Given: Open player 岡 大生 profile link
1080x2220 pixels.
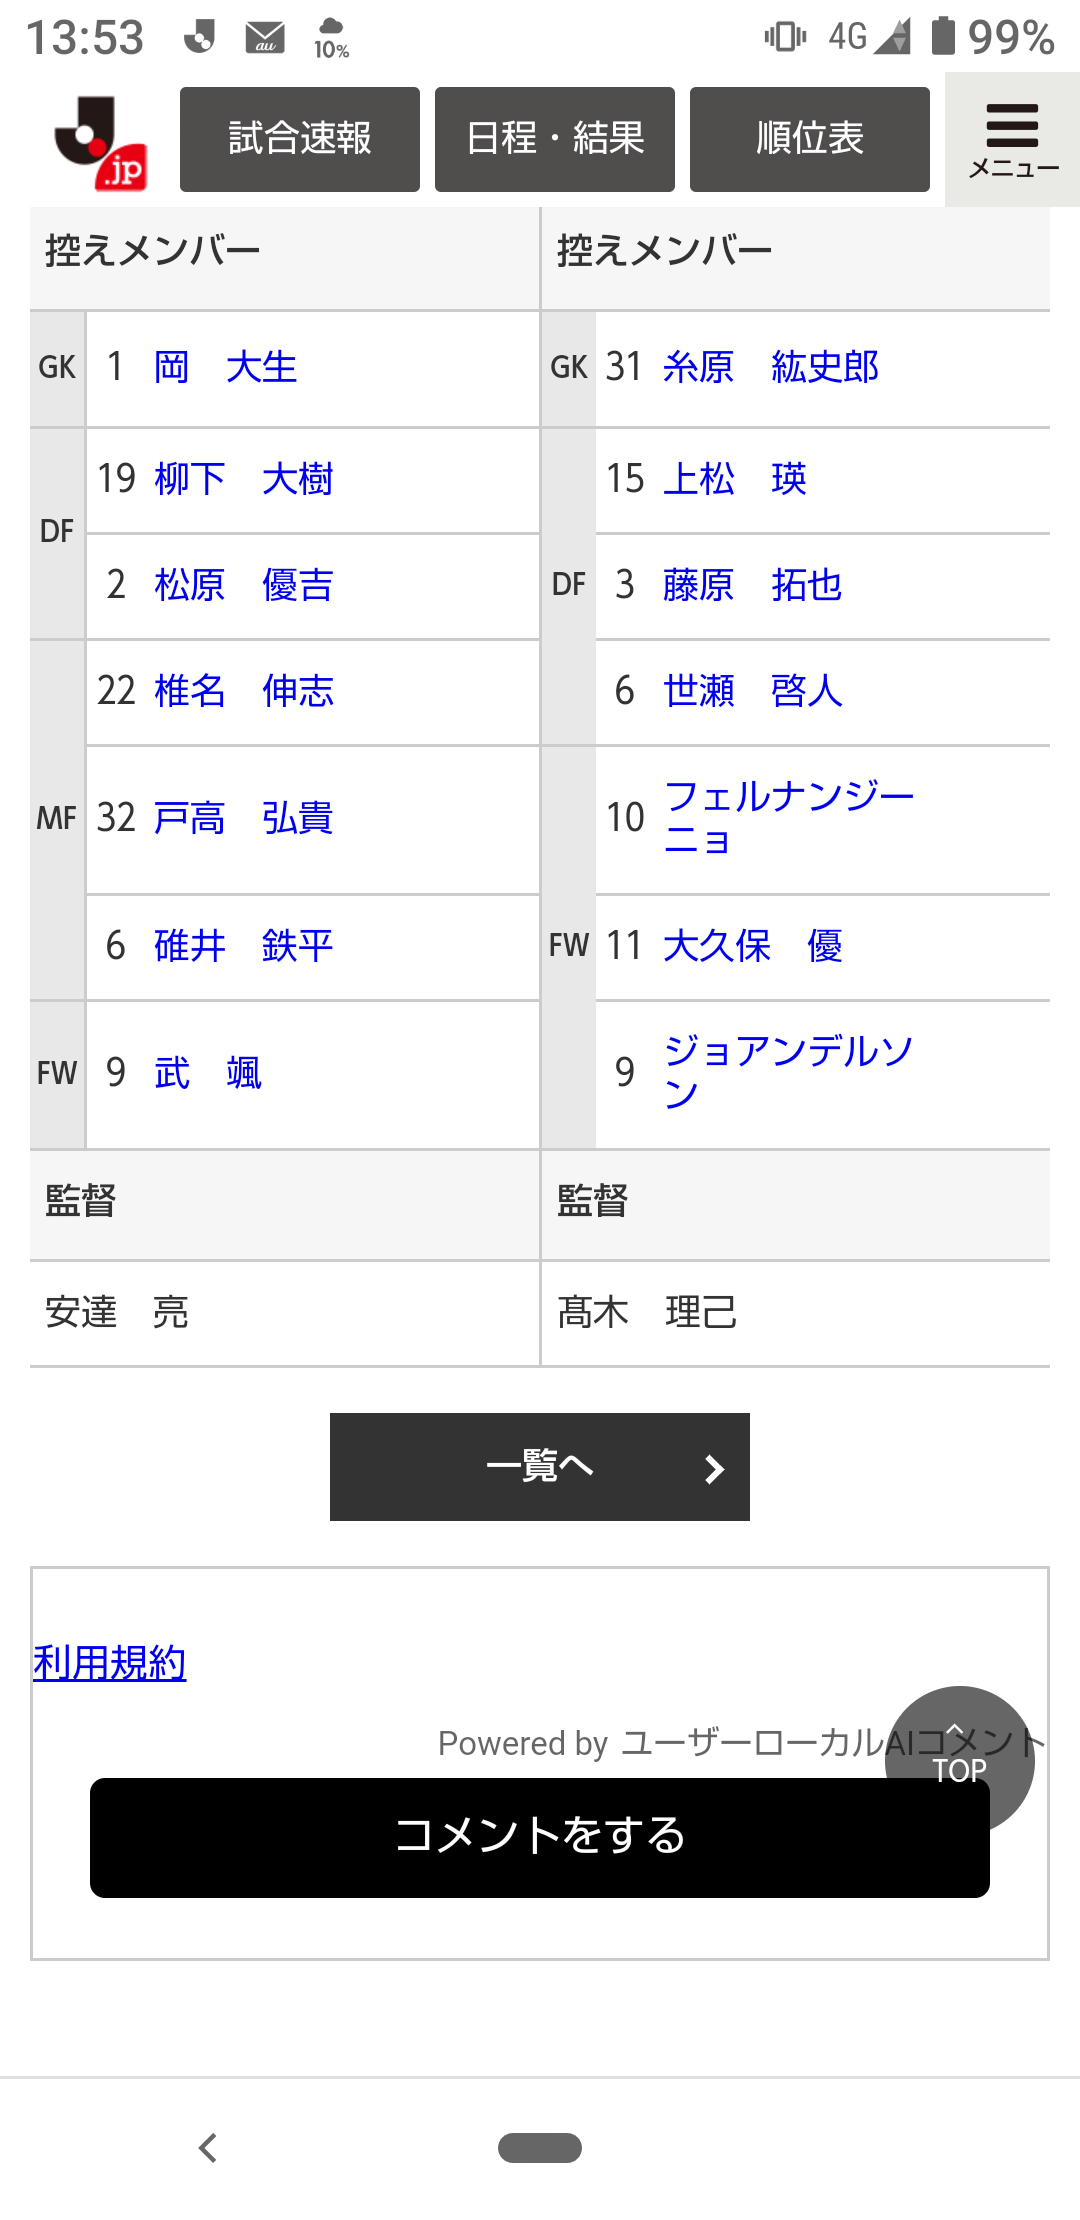Looking at the screenshot, I should point(226,368).
